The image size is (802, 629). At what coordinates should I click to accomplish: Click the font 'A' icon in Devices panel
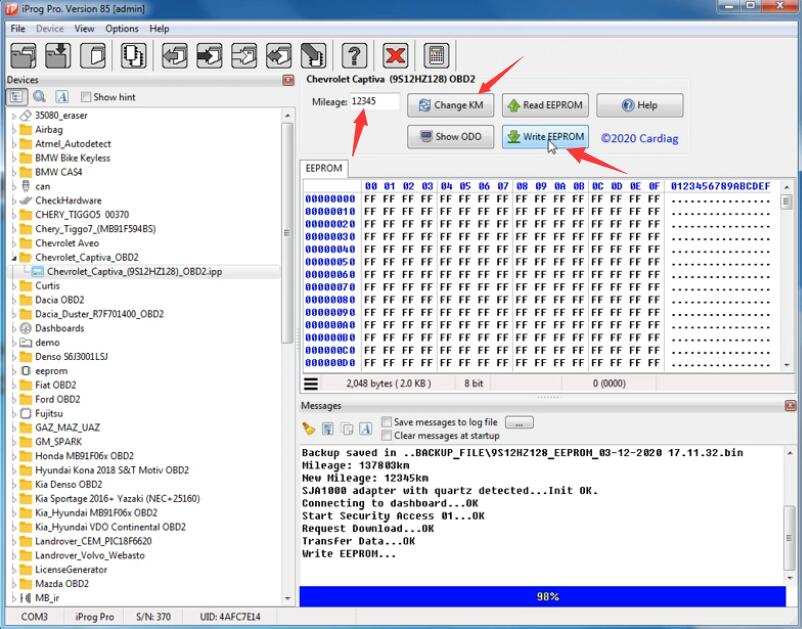pyautogui.click(x=62, y=97)
